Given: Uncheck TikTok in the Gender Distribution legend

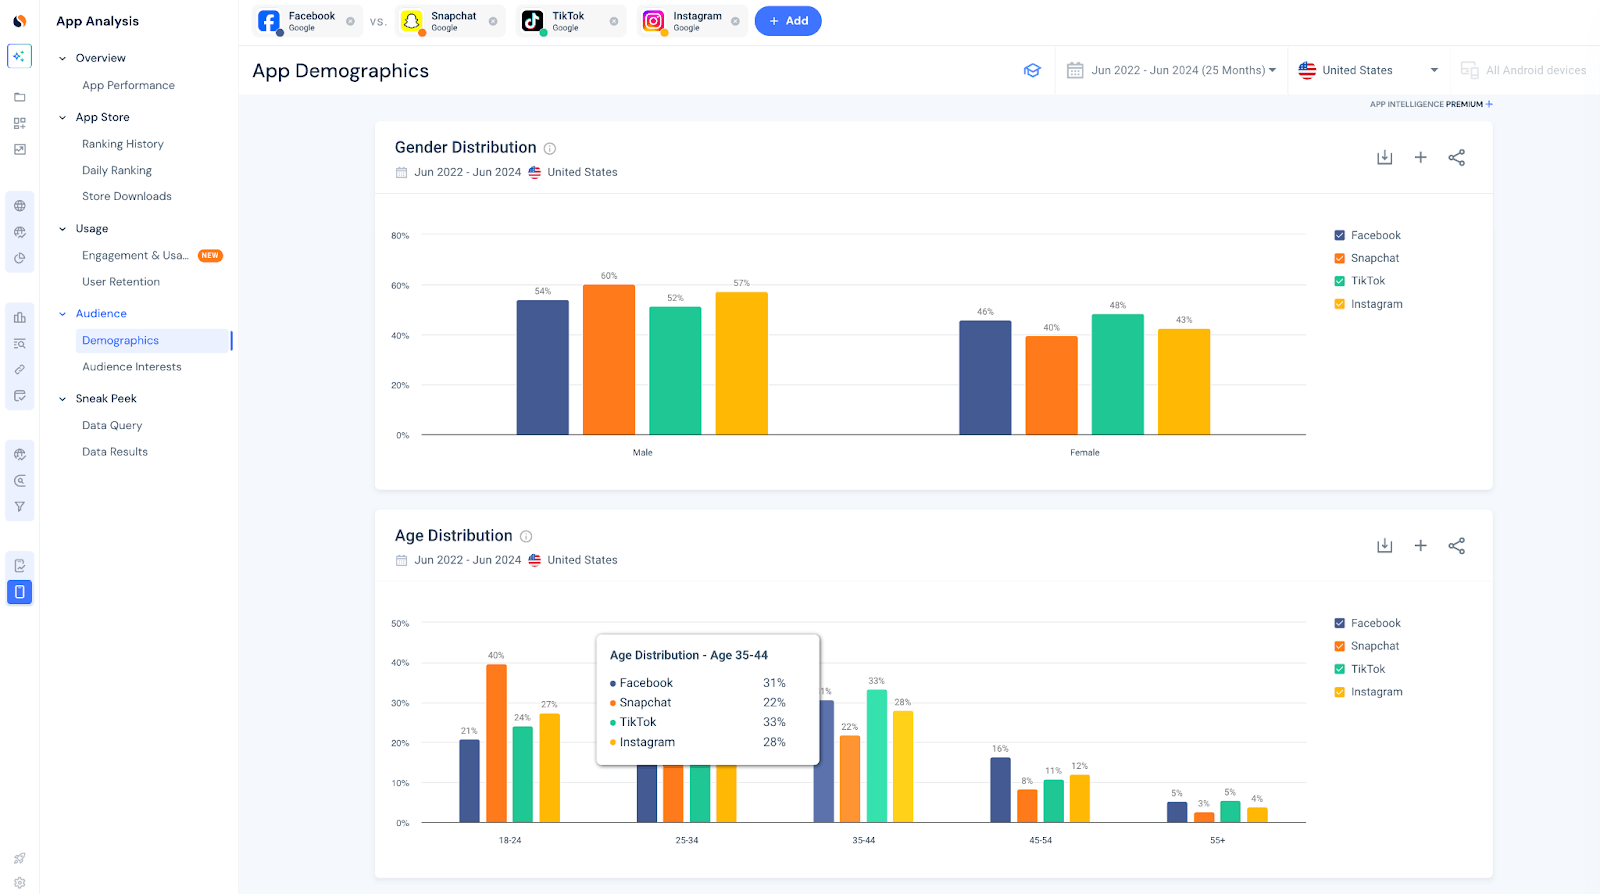Looking at the screenshot, I should click(x=1340, y=281).
